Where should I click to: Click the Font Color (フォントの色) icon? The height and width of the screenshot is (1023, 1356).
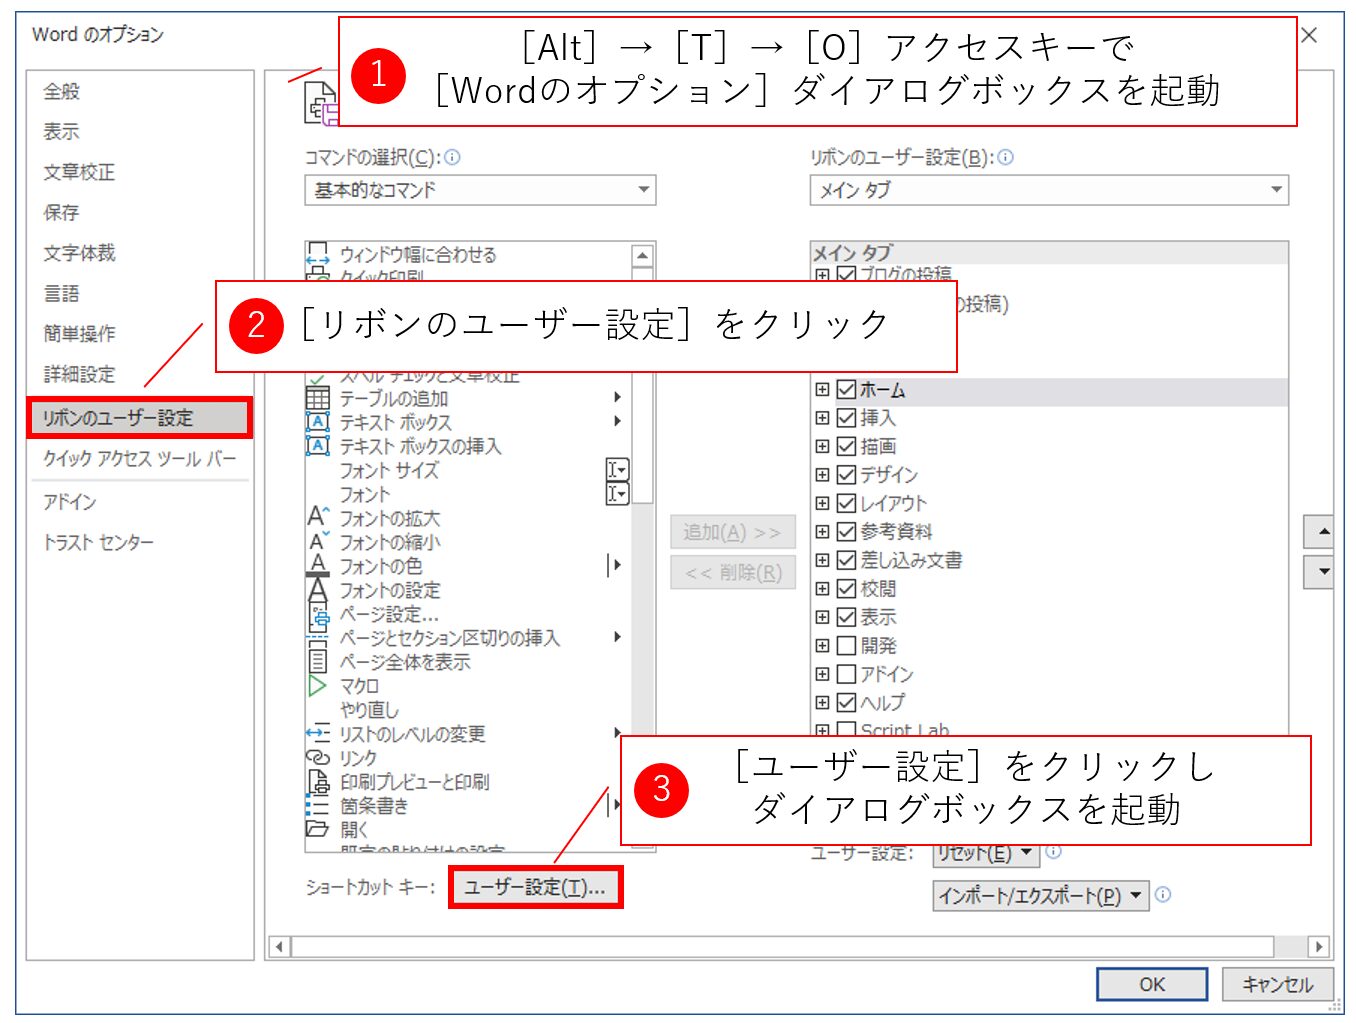pyautogui.click(x=317, y=565)
